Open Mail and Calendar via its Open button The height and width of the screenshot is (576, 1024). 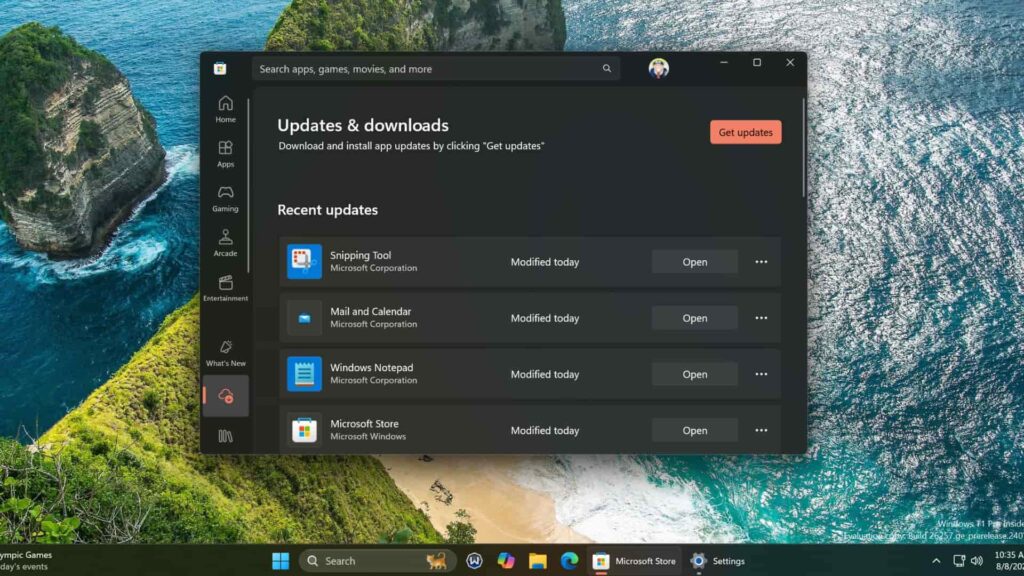pos(694,317)
